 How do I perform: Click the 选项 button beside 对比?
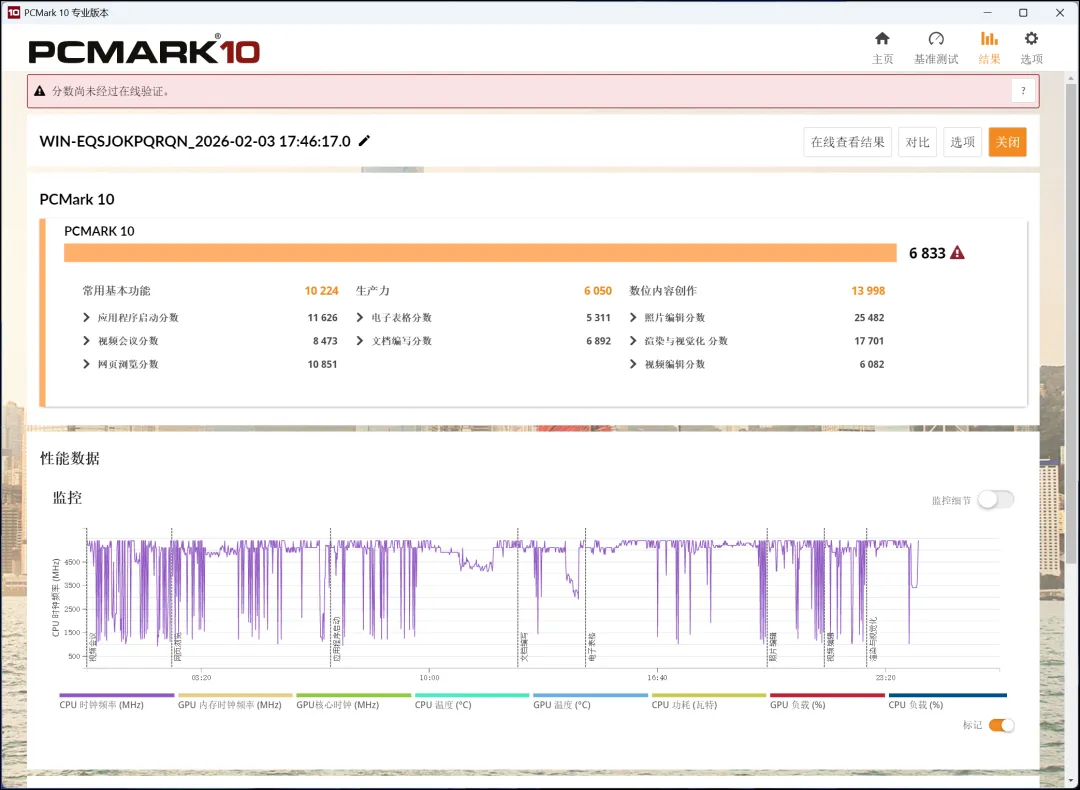(x=962, y=142)
